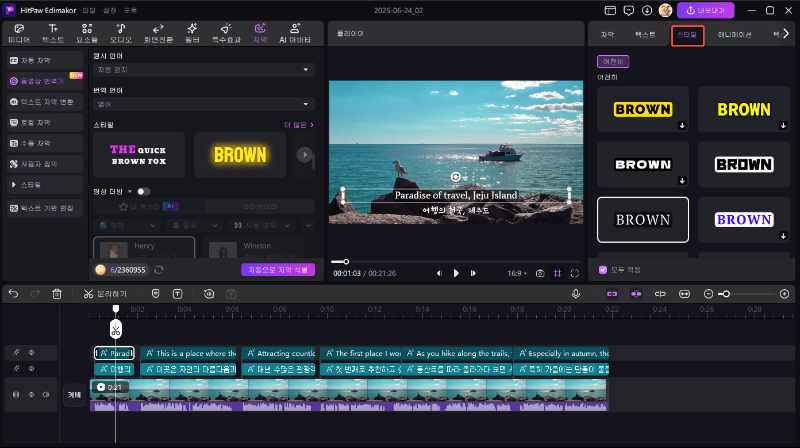
Task: Click the undo arrow in timeline toolbar
Action: [13, 293]
